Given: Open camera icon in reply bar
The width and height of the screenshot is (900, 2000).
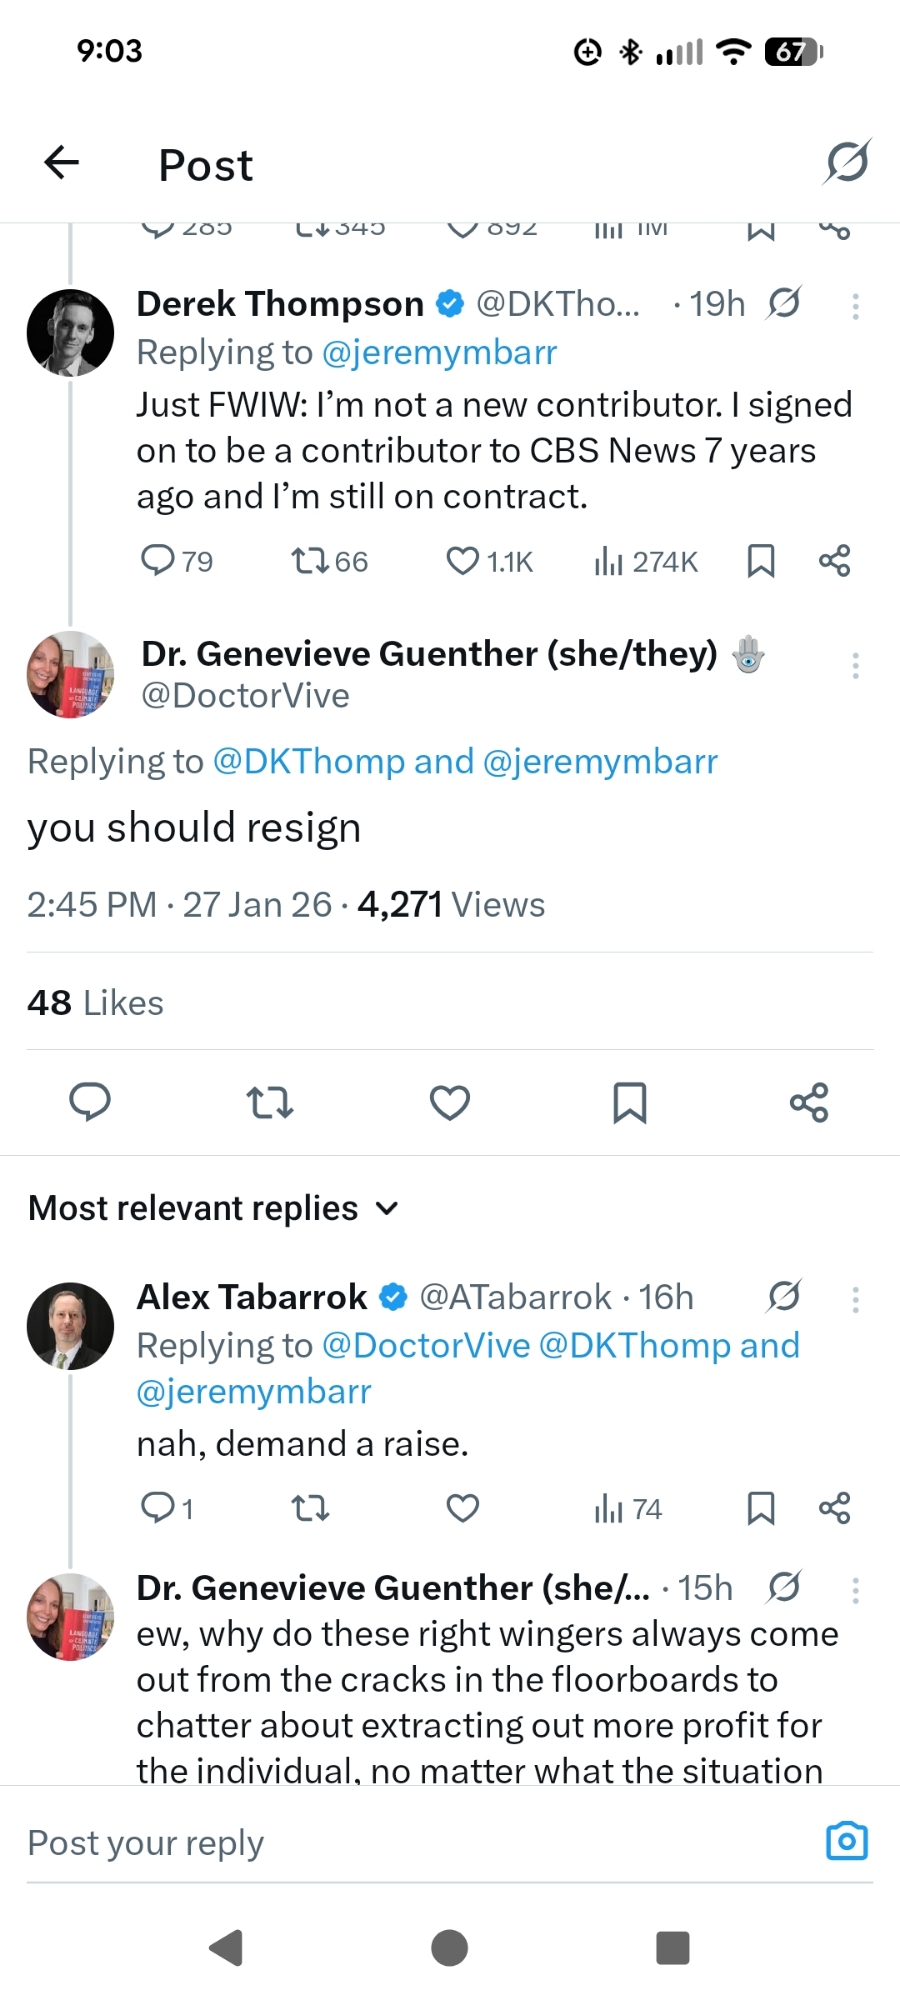Looking at the screenshot, I should point(847,1841).
